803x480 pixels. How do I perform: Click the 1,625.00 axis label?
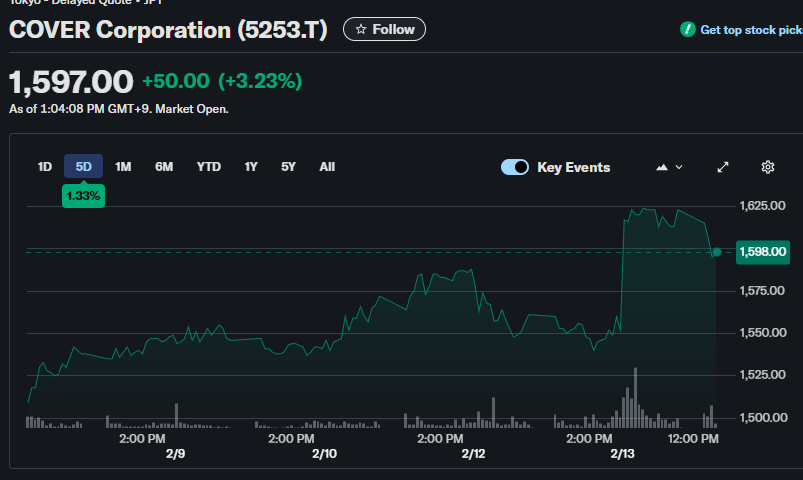tap(763, 206)
